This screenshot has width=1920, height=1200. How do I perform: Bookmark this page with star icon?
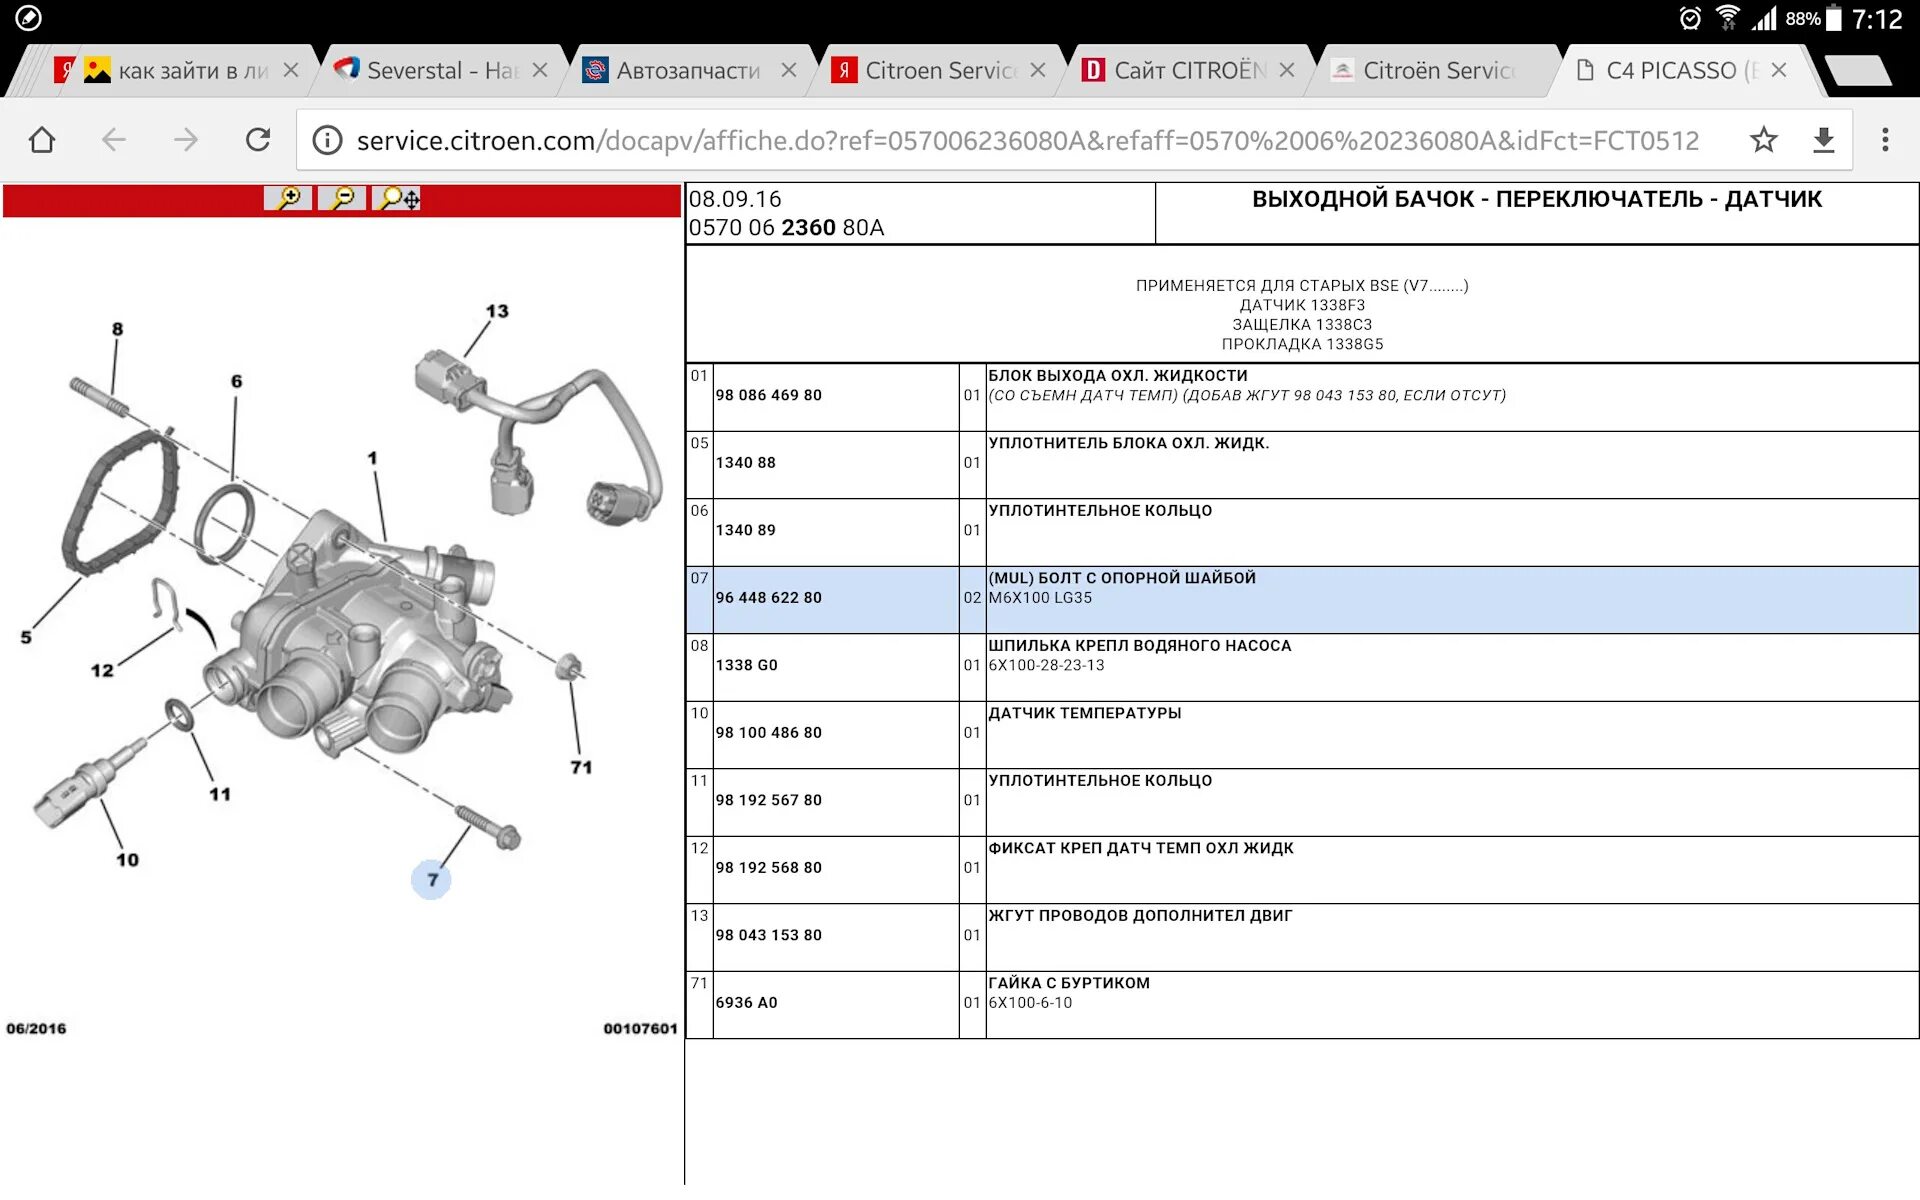click(1763, 140)
